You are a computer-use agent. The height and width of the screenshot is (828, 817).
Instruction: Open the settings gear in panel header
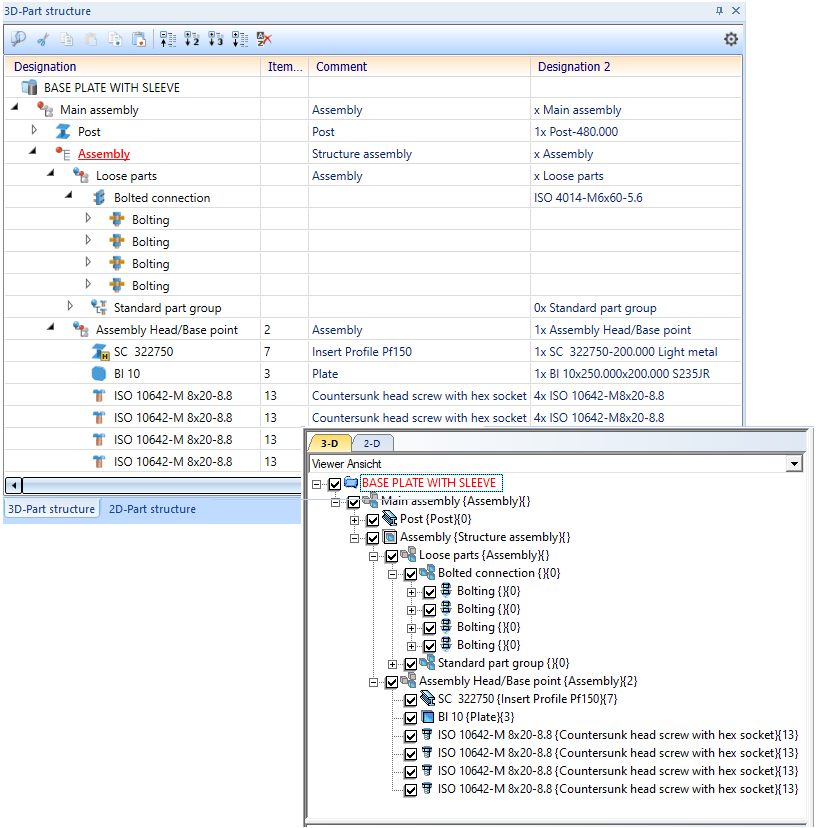731,39
